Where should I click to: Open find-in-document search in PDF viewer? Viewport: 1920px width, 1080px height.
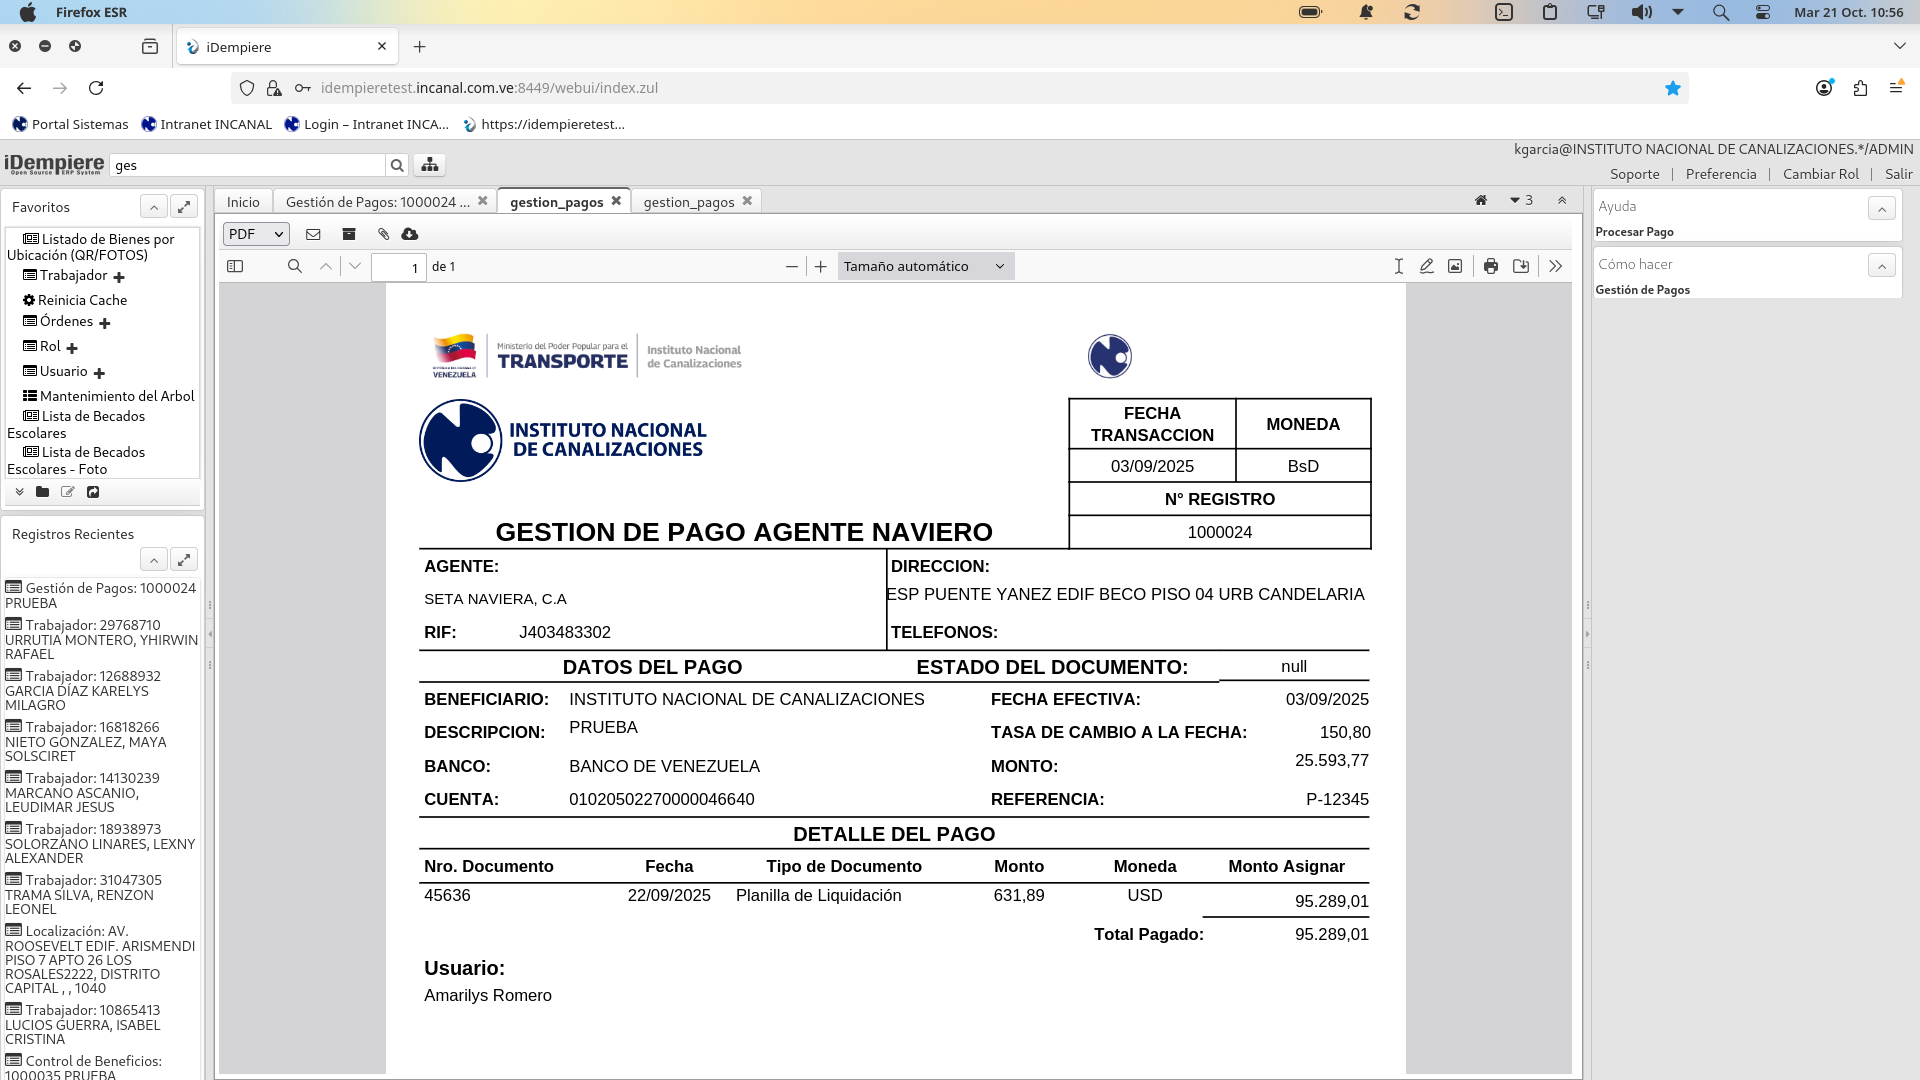[x=294, y=266]
